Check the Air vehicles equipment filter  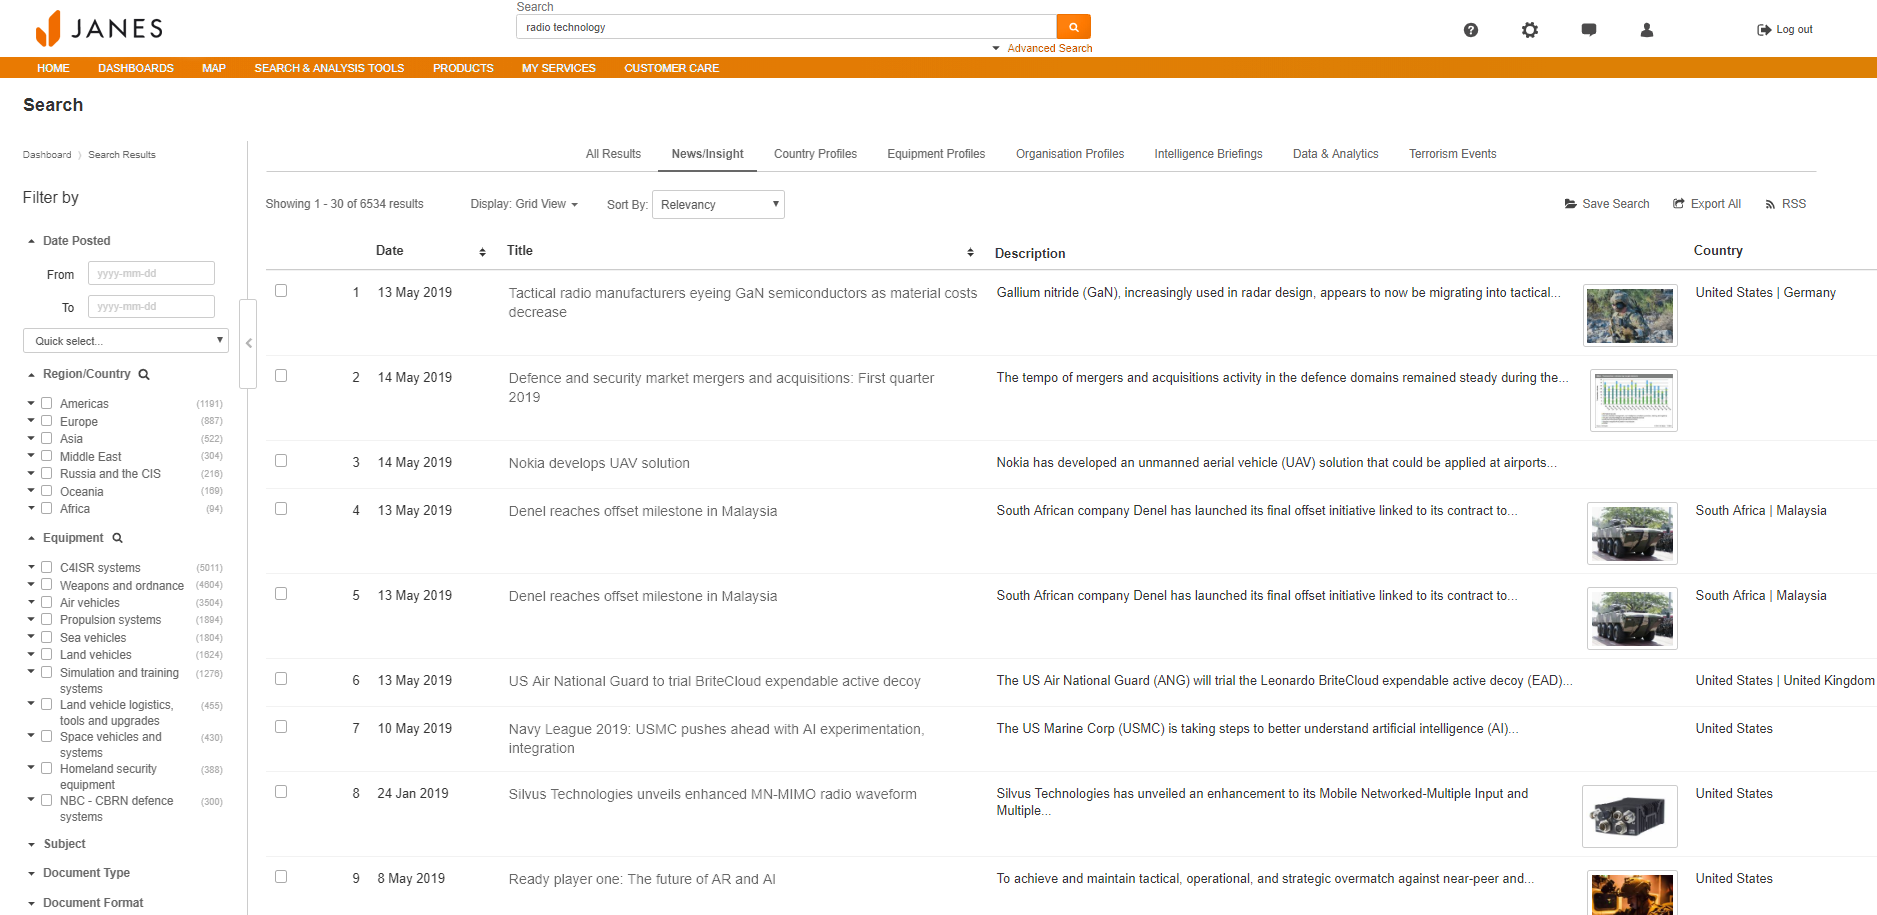pos(46,602)
